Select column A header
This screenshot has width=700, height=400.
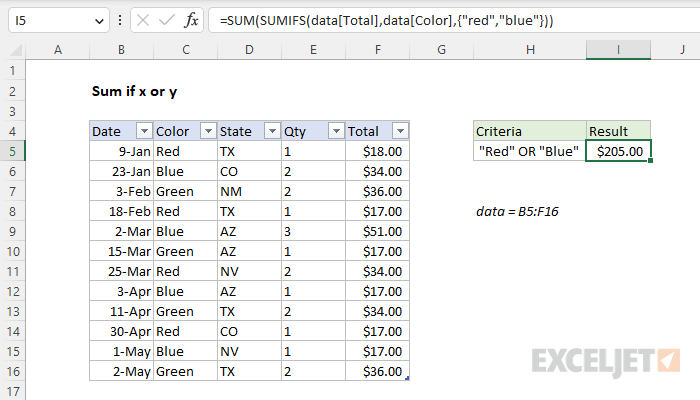pos(58,50)
